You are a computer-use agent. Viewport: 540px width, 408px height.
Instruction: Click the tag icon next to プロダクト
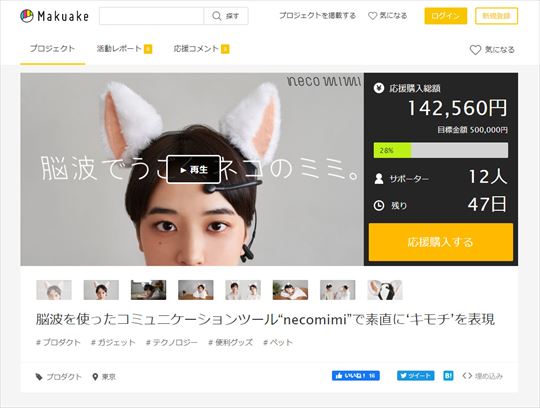(39, 377)
